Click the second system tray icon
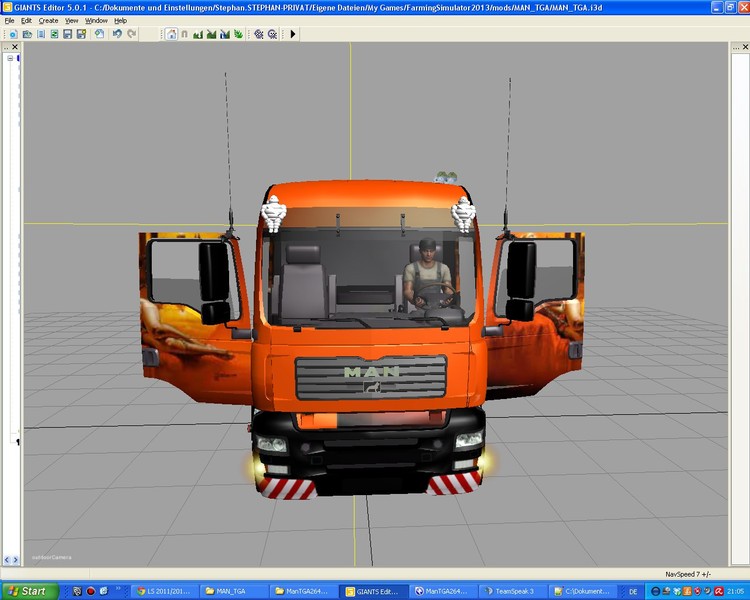 pos(666,591)
